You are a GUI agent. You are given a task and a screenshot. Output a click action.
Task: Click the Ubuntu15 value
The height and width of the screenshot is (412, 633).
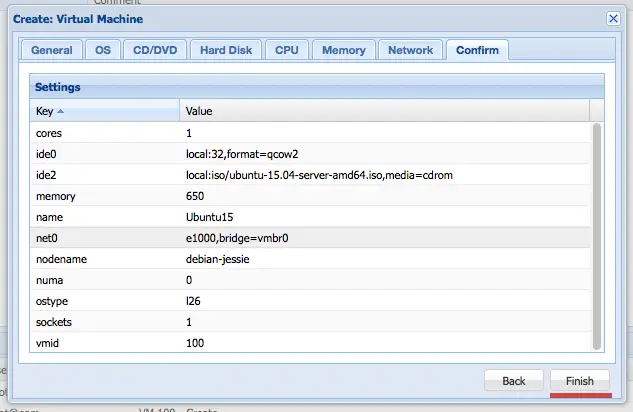[x=210, y=217]
